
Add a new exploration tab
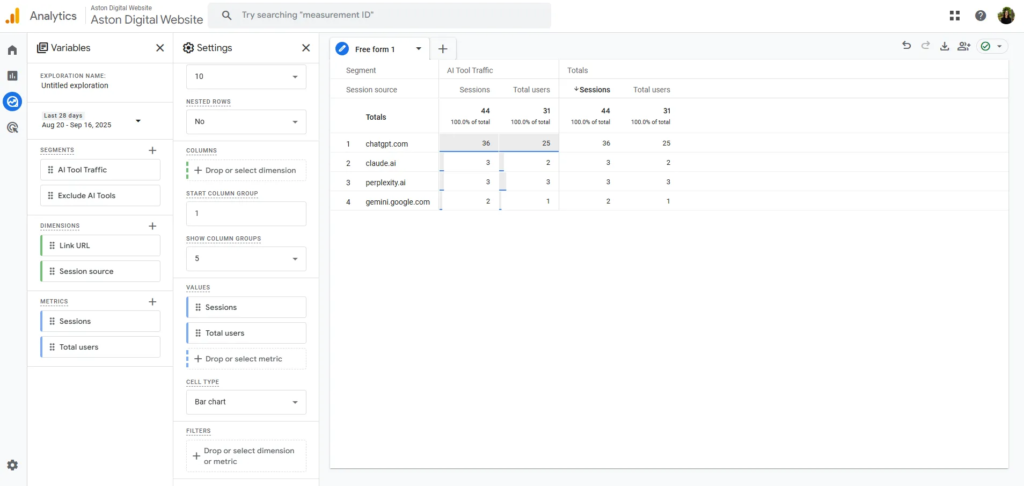pos(443,49)
